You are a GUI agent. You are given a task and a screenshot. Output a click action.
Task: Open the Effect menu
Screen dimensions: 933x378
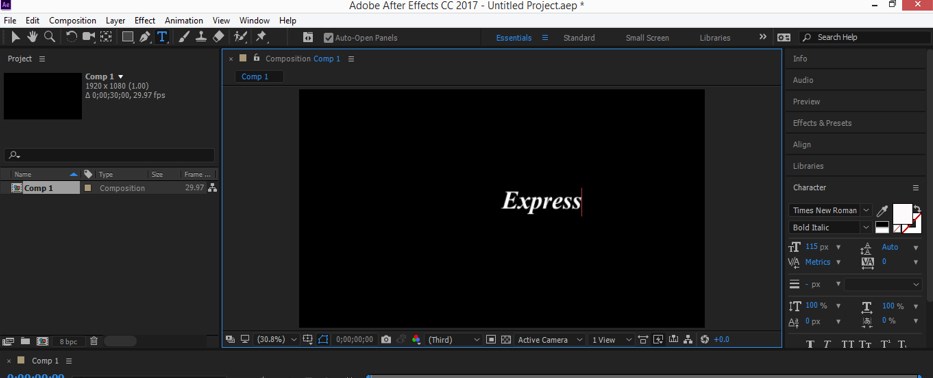(x=145, y=20)
